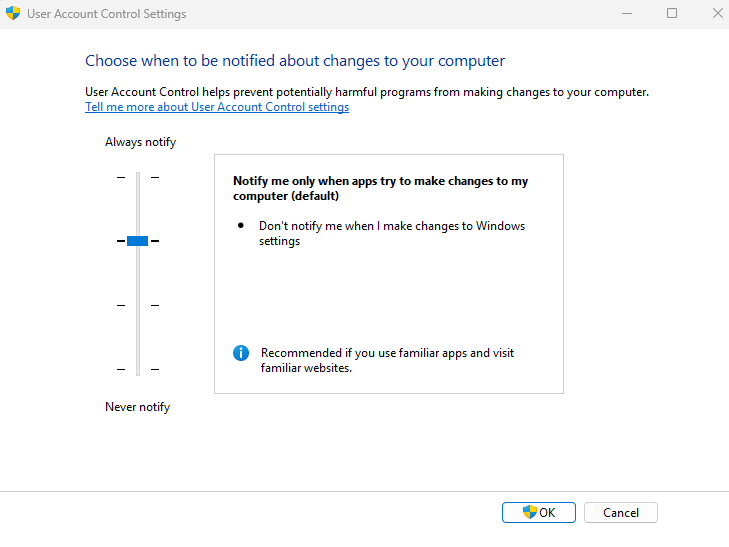Click the blue slider thumb at default level
729x547 pixels.
pyautogui.click(x=138, y=241)
